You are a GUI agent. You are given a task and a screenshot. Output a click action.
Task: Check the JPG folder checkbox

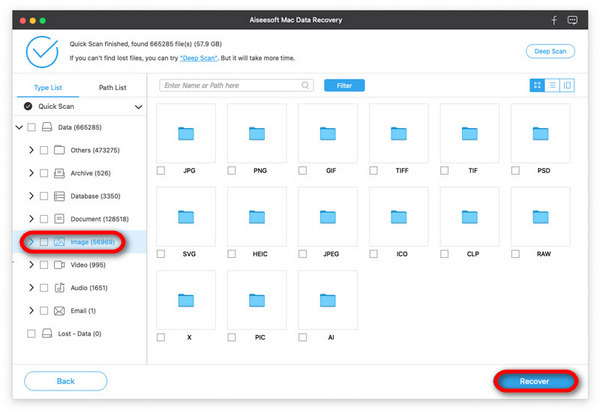[161, 170]
